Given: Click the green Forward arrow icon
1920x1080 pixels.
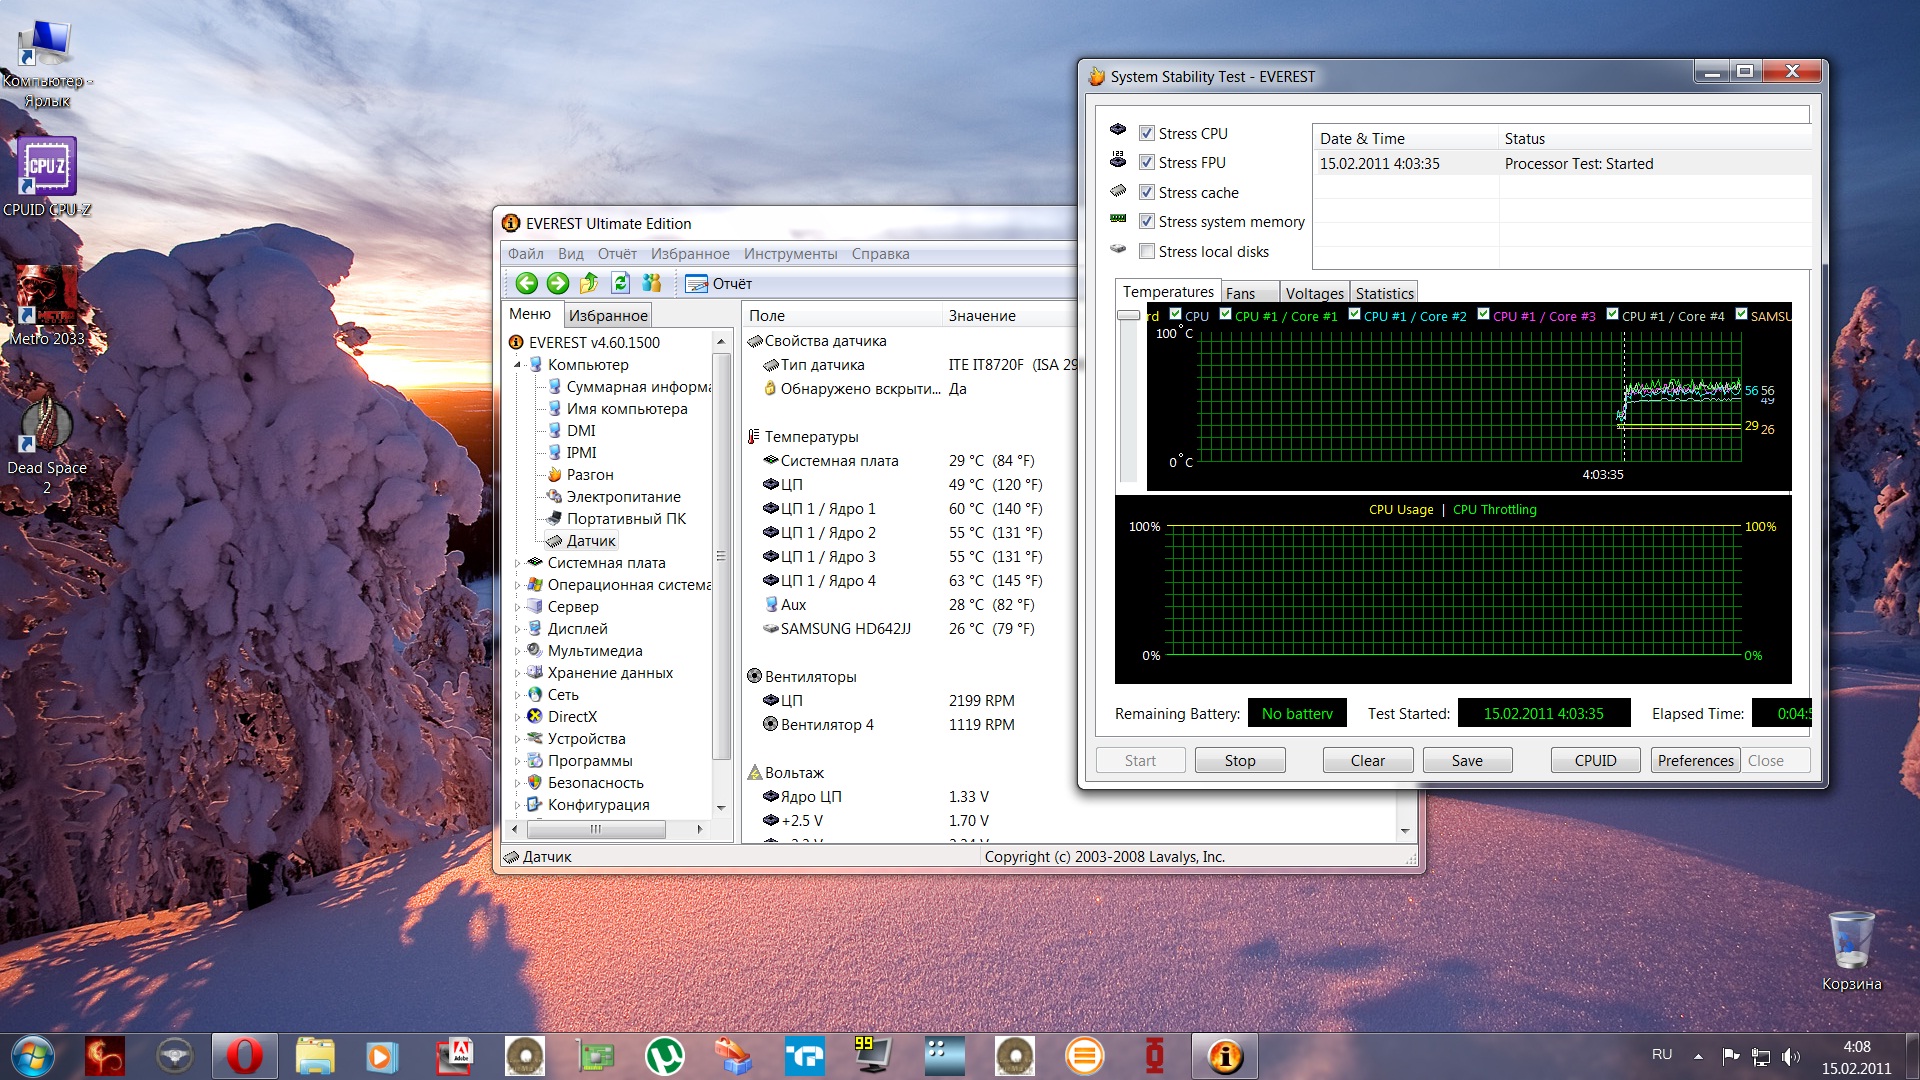Looking at the screenshot, I should (558, 283).
